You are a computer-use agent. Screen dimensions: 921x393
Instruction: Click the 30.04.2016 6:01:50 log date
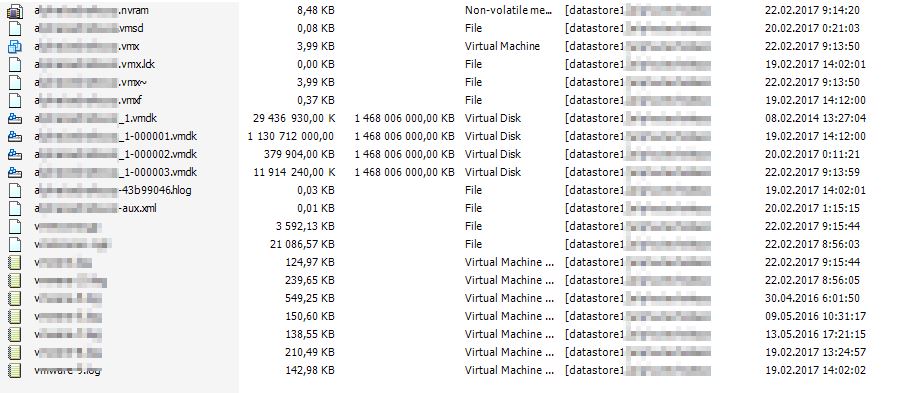(812, 298)
